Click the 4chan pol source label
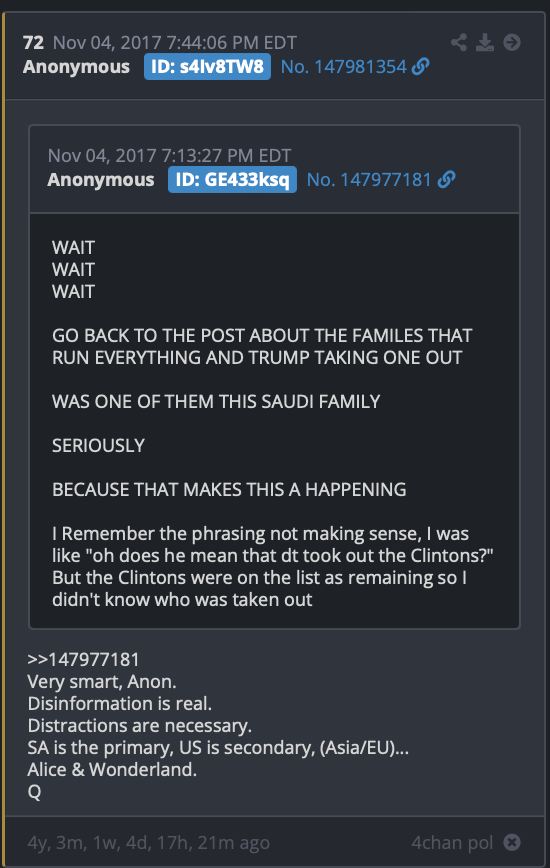This screenshot has width=550, height=868. coord(452,842)
